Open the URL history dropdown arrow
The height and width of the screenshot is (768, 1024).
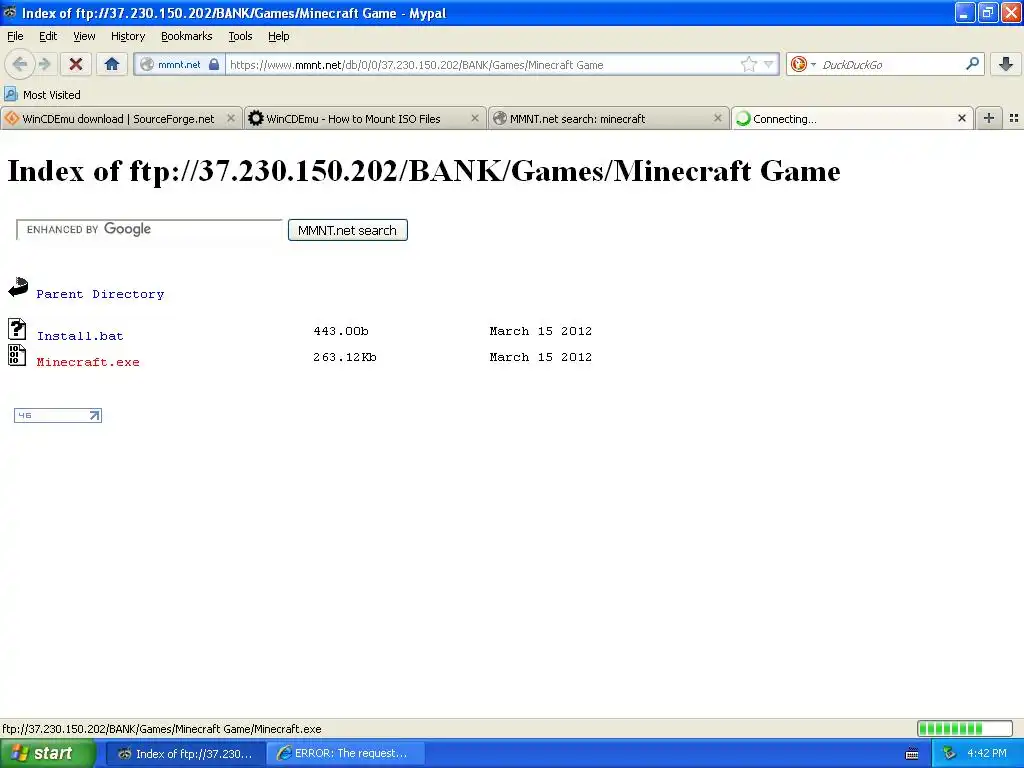(769, 64)
